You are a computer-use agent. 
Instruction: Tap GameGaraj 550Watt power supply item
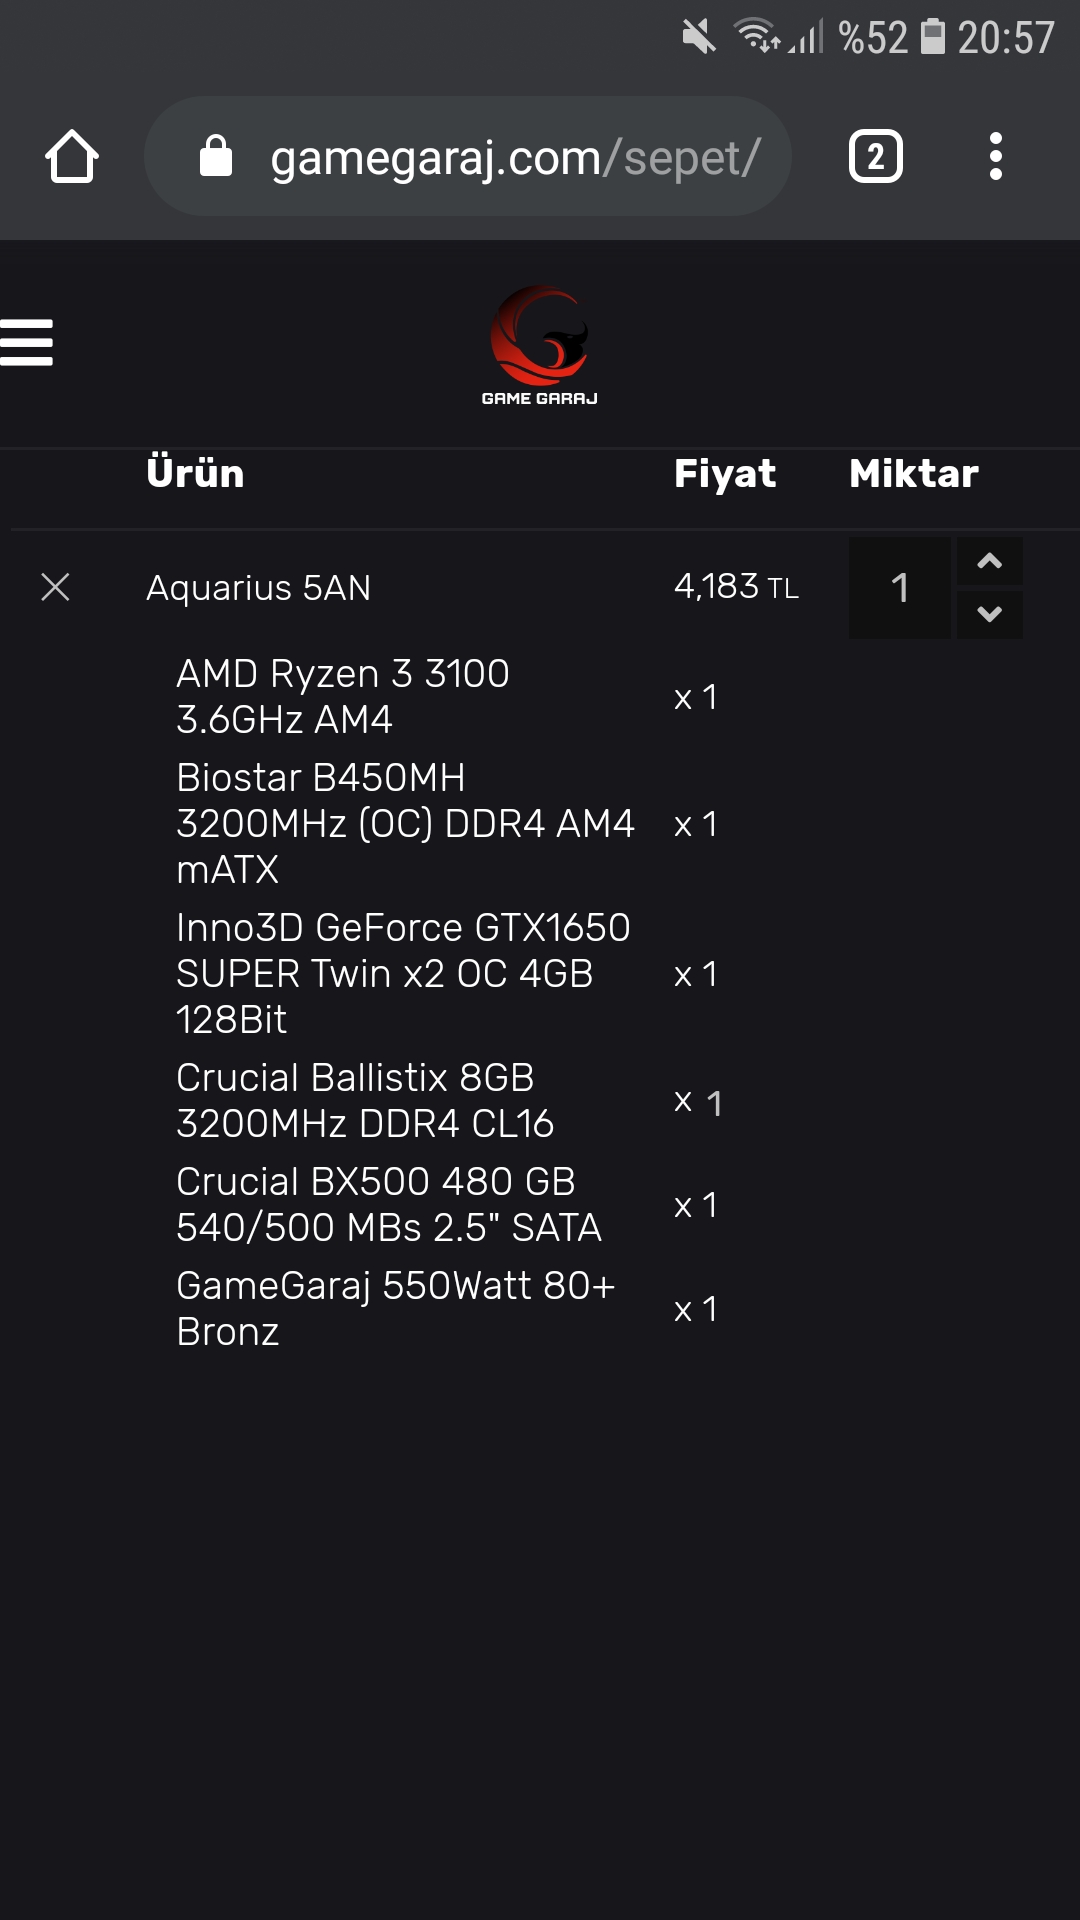pyautogui.click(x=395, y=1309)
